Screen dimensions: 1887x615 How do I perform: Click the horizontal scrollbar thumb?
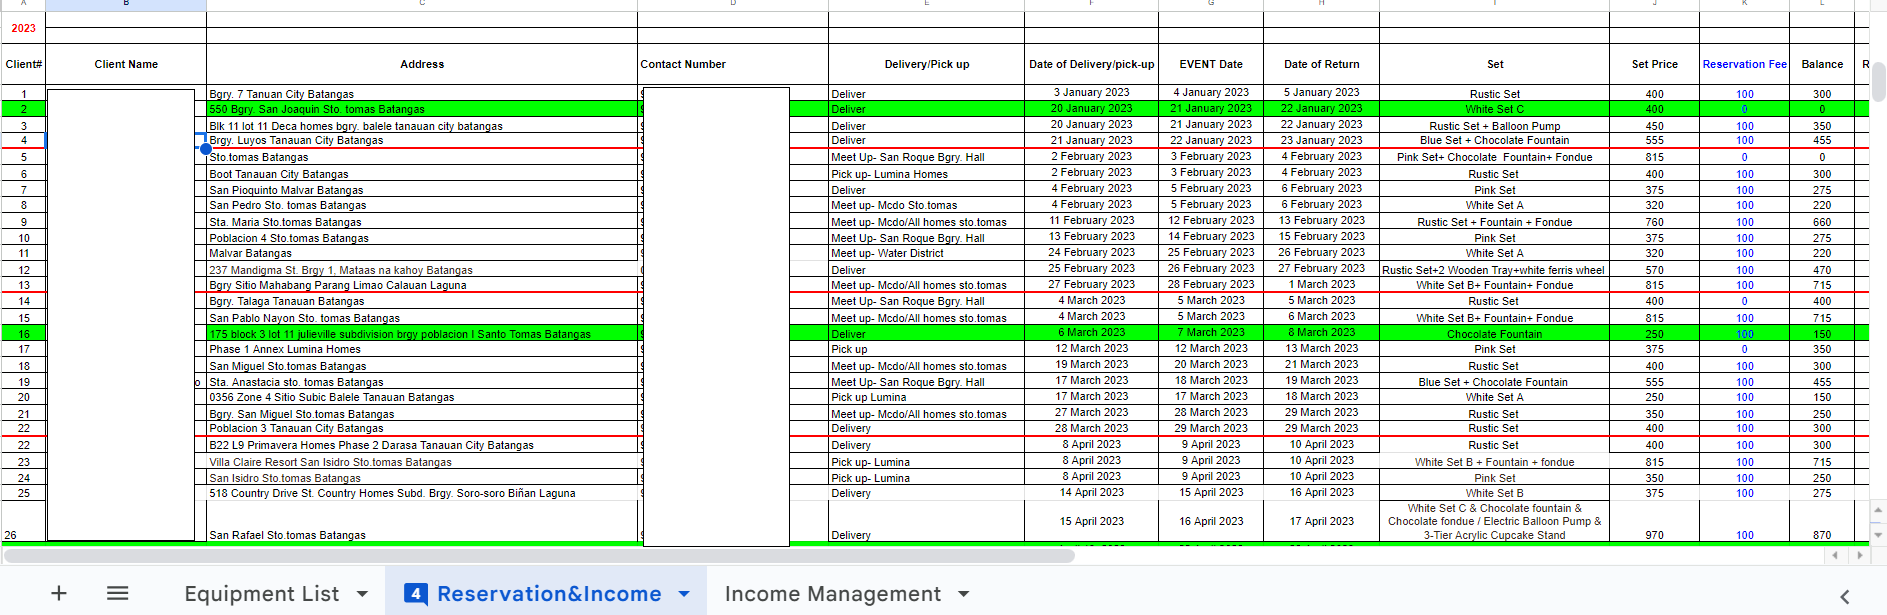[540, 555]
